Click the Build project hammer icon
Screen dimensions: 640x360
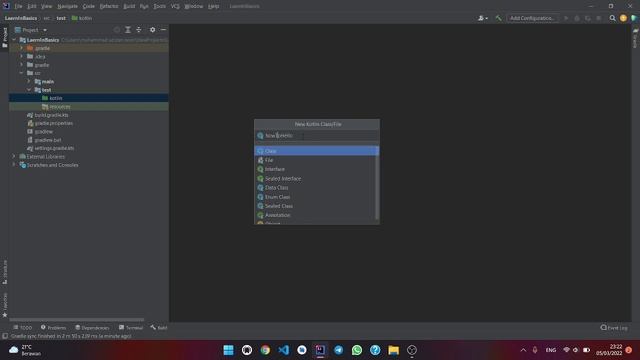[498, 18]
